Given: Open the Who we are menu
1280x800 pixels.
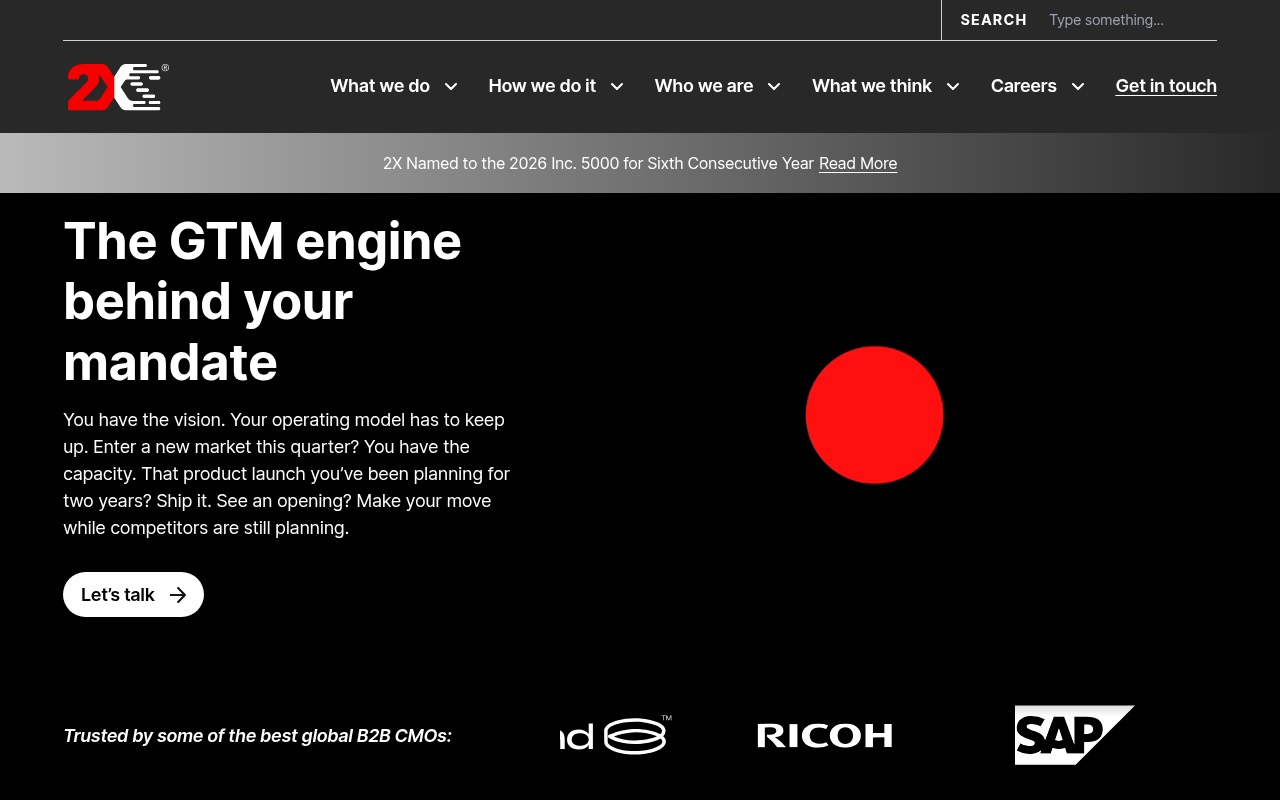Looking at the screenshot, I should tap(704, 86).
